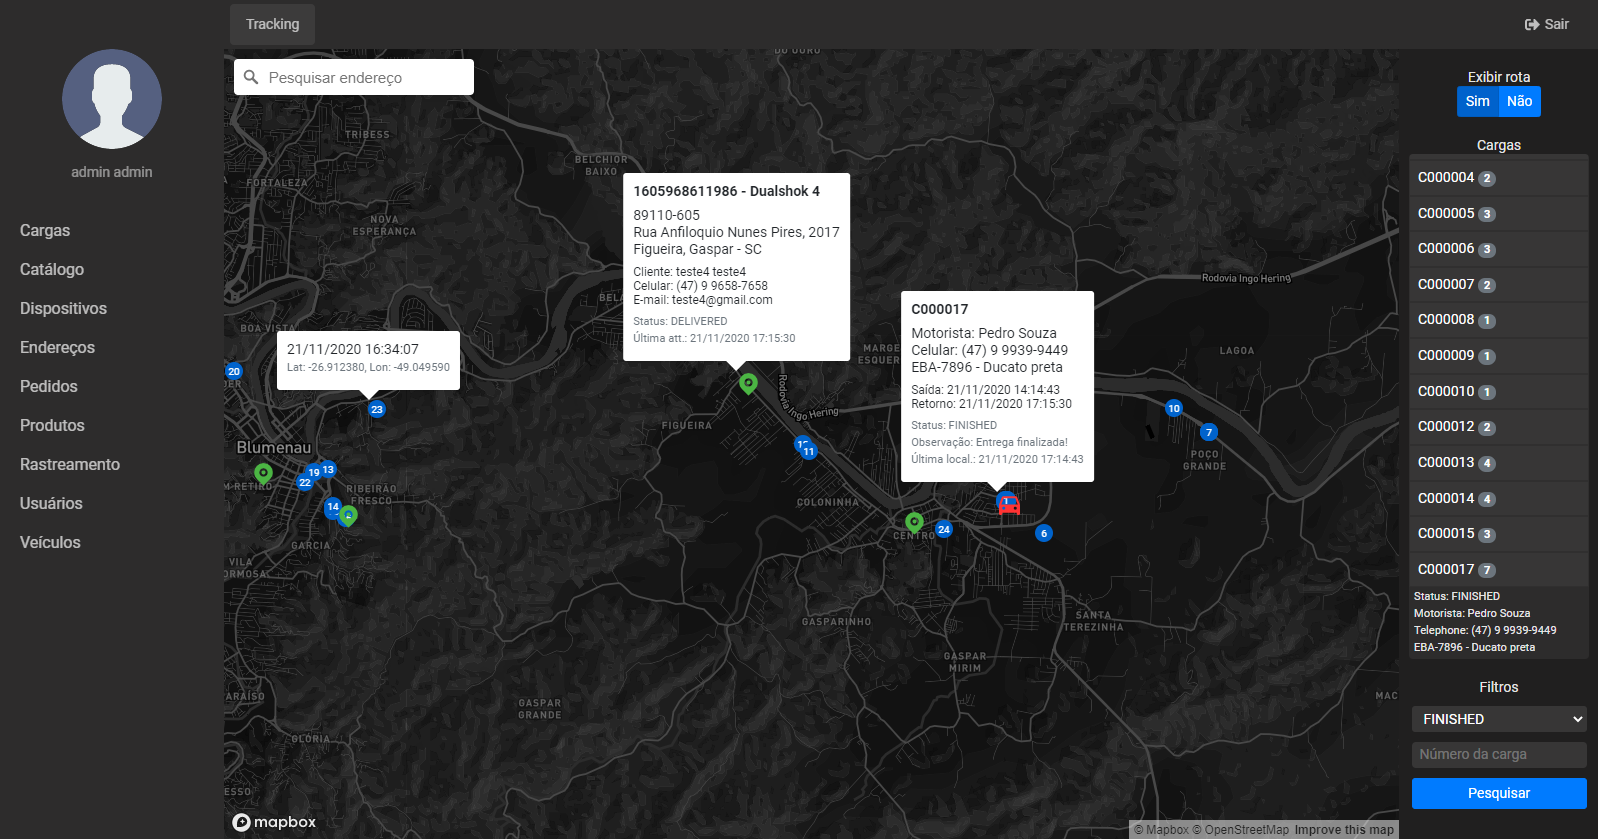Set Exibir rota to Sim

point(1478,101)
